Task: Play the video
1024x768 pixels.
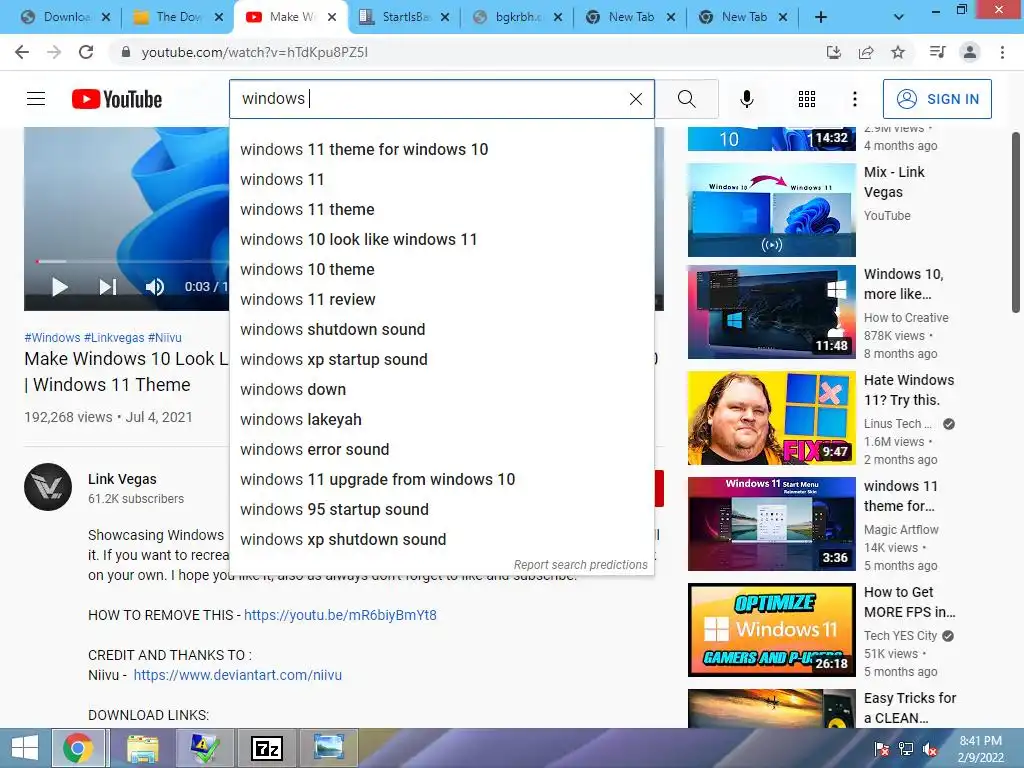Action: [x=59, y=287]
